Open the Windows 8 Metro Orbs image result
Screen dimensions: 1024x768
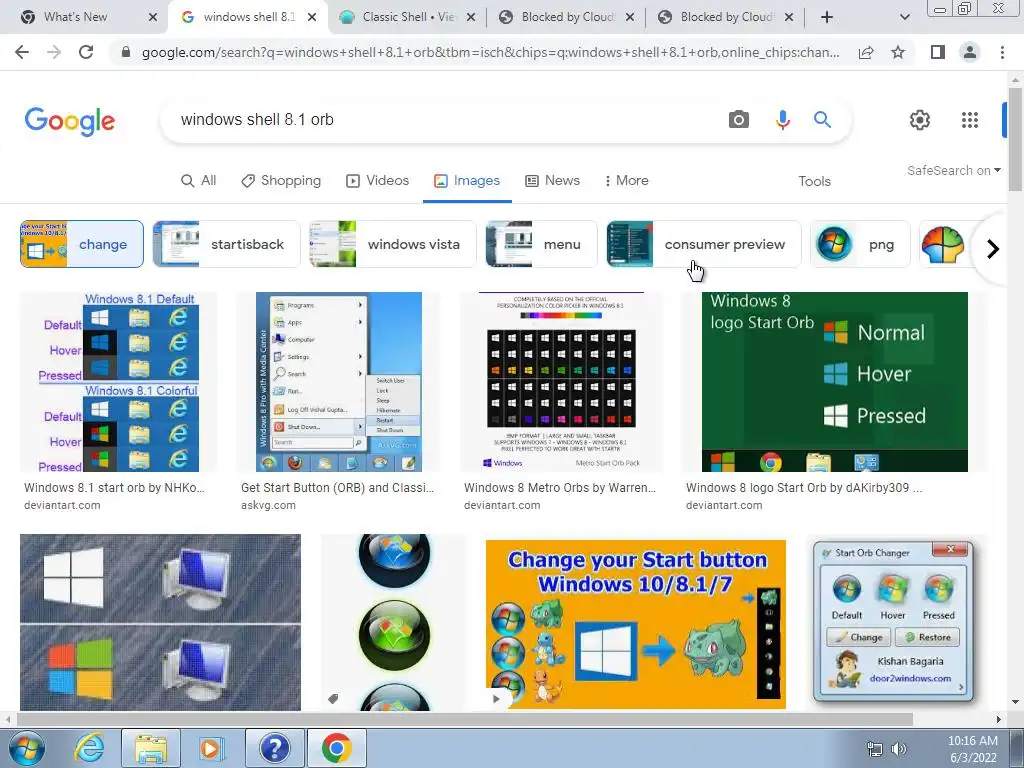pyautogui.click(x=561, y=382)
